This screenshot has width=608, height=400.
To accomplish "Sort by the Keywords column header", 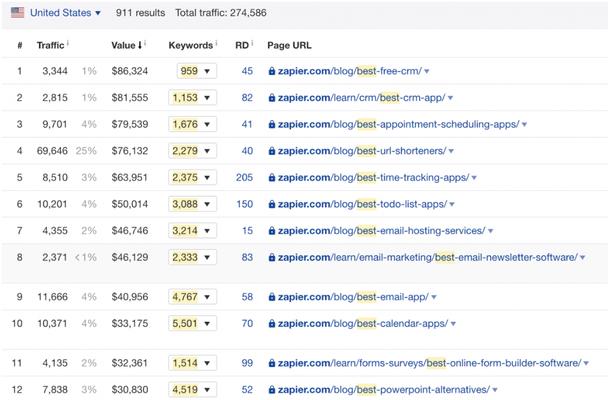I will pos(190,45).
